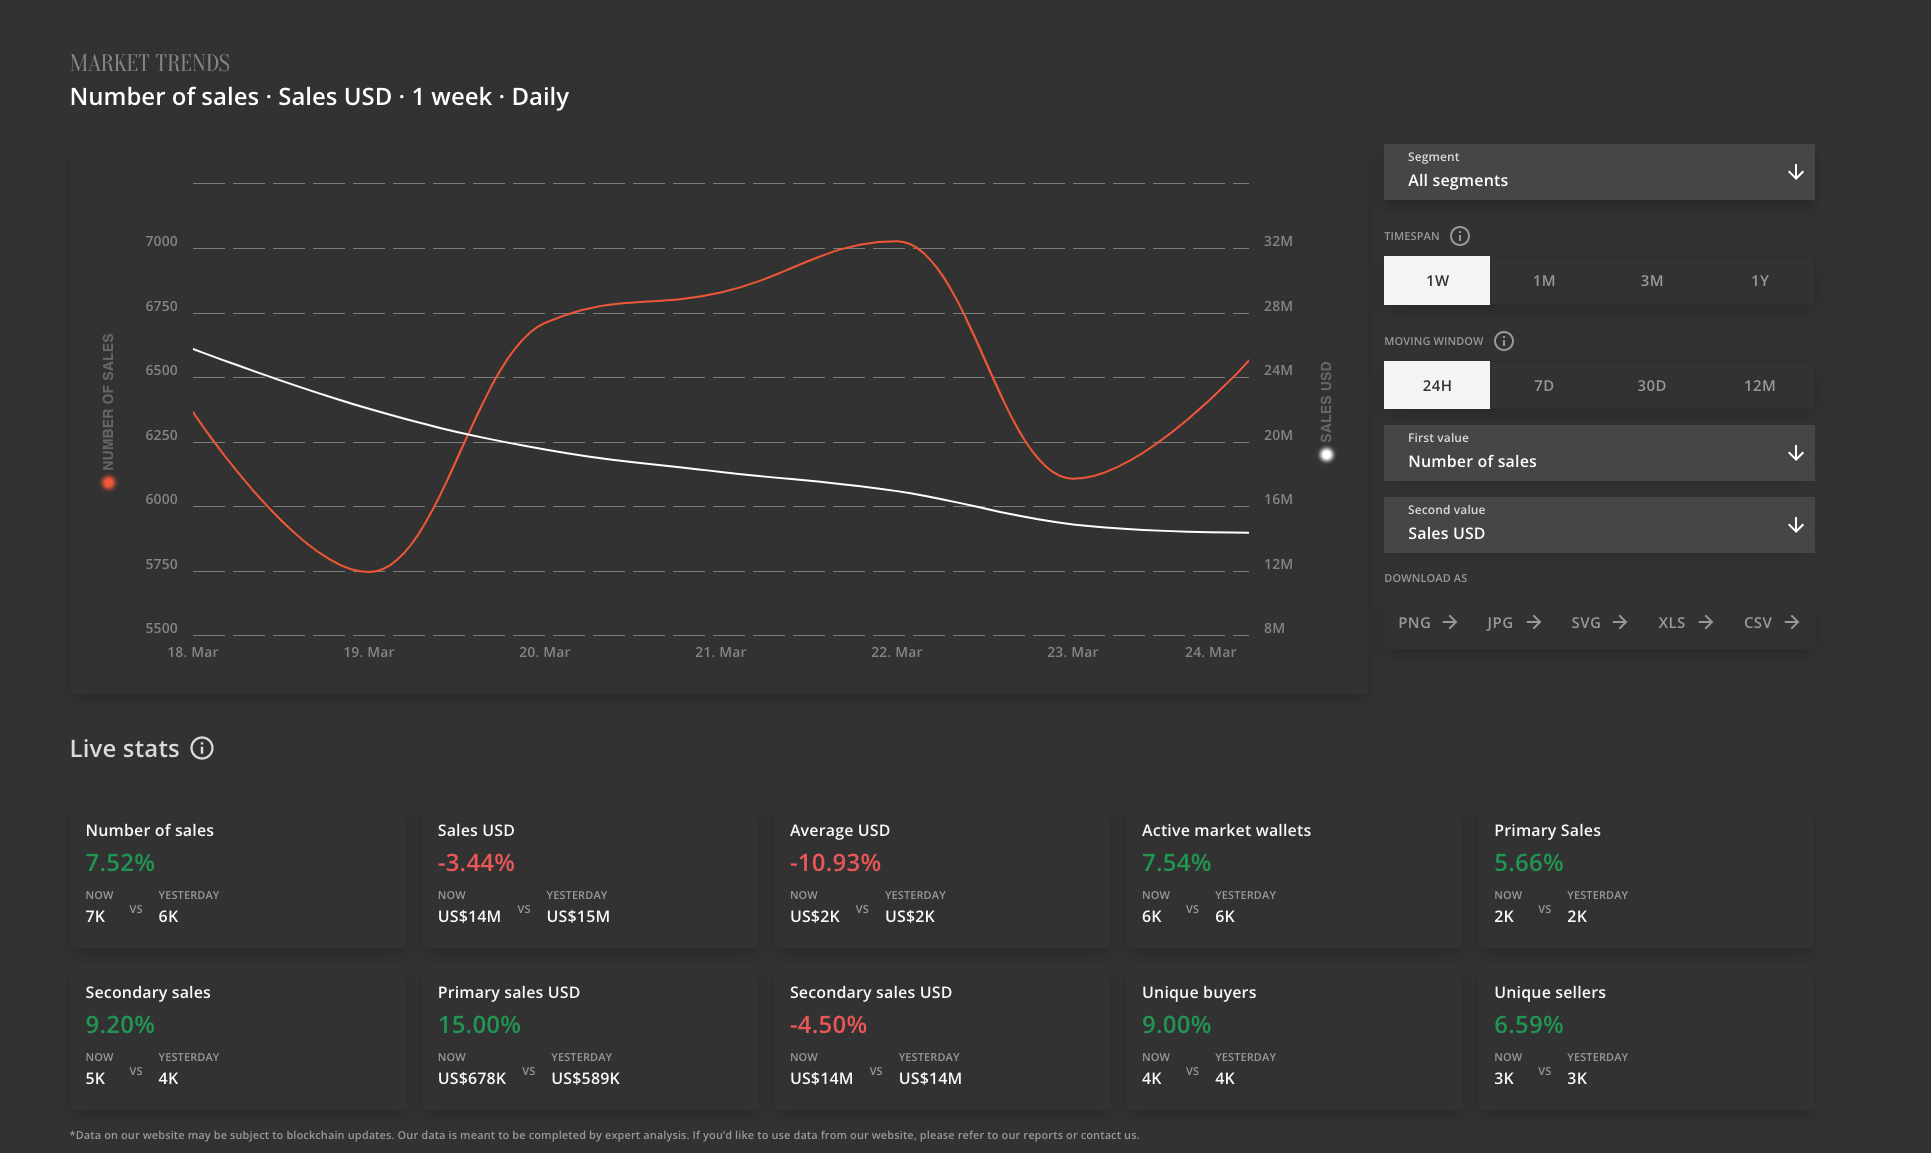
Task: Select the 1M timespan option
Action: click(1544, 281)
